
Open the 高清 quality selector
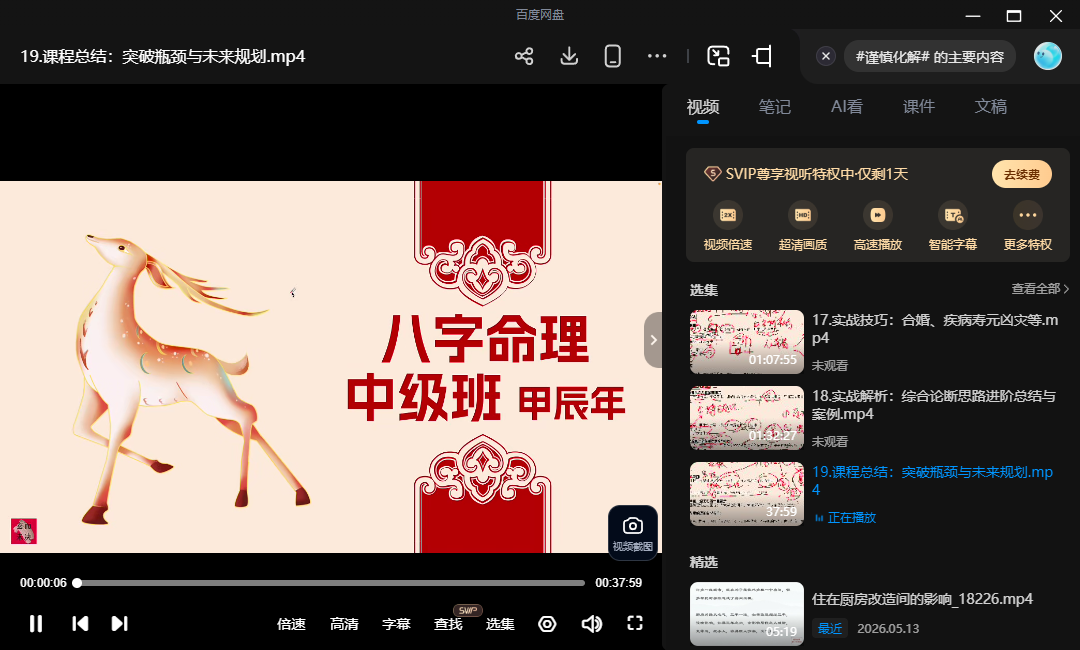pos(344,624)
